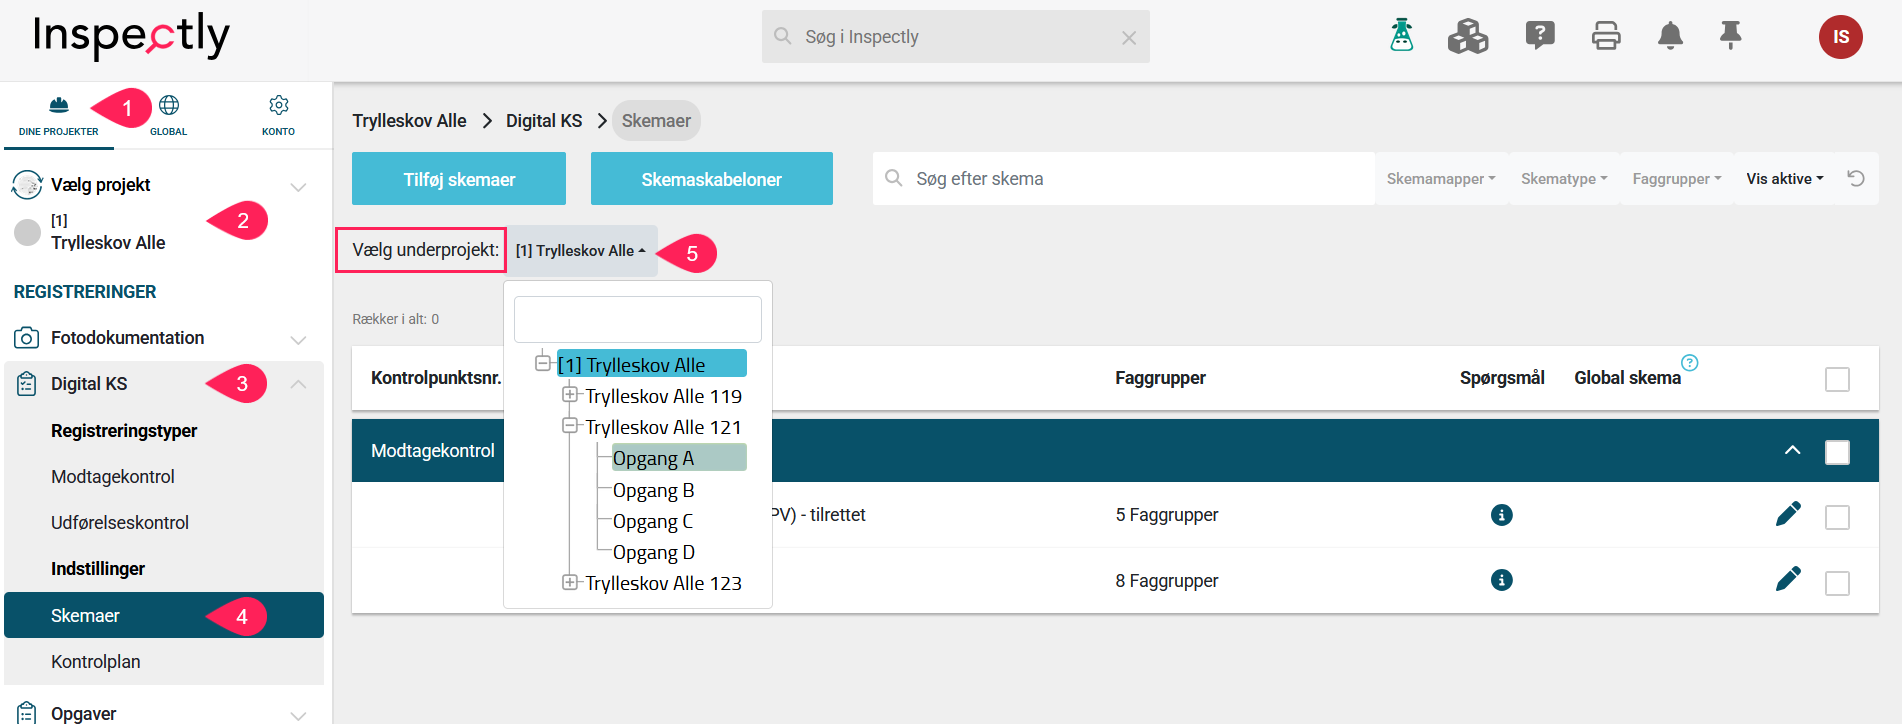Switch to Dine Projekter tab

[x=59, y=117]
